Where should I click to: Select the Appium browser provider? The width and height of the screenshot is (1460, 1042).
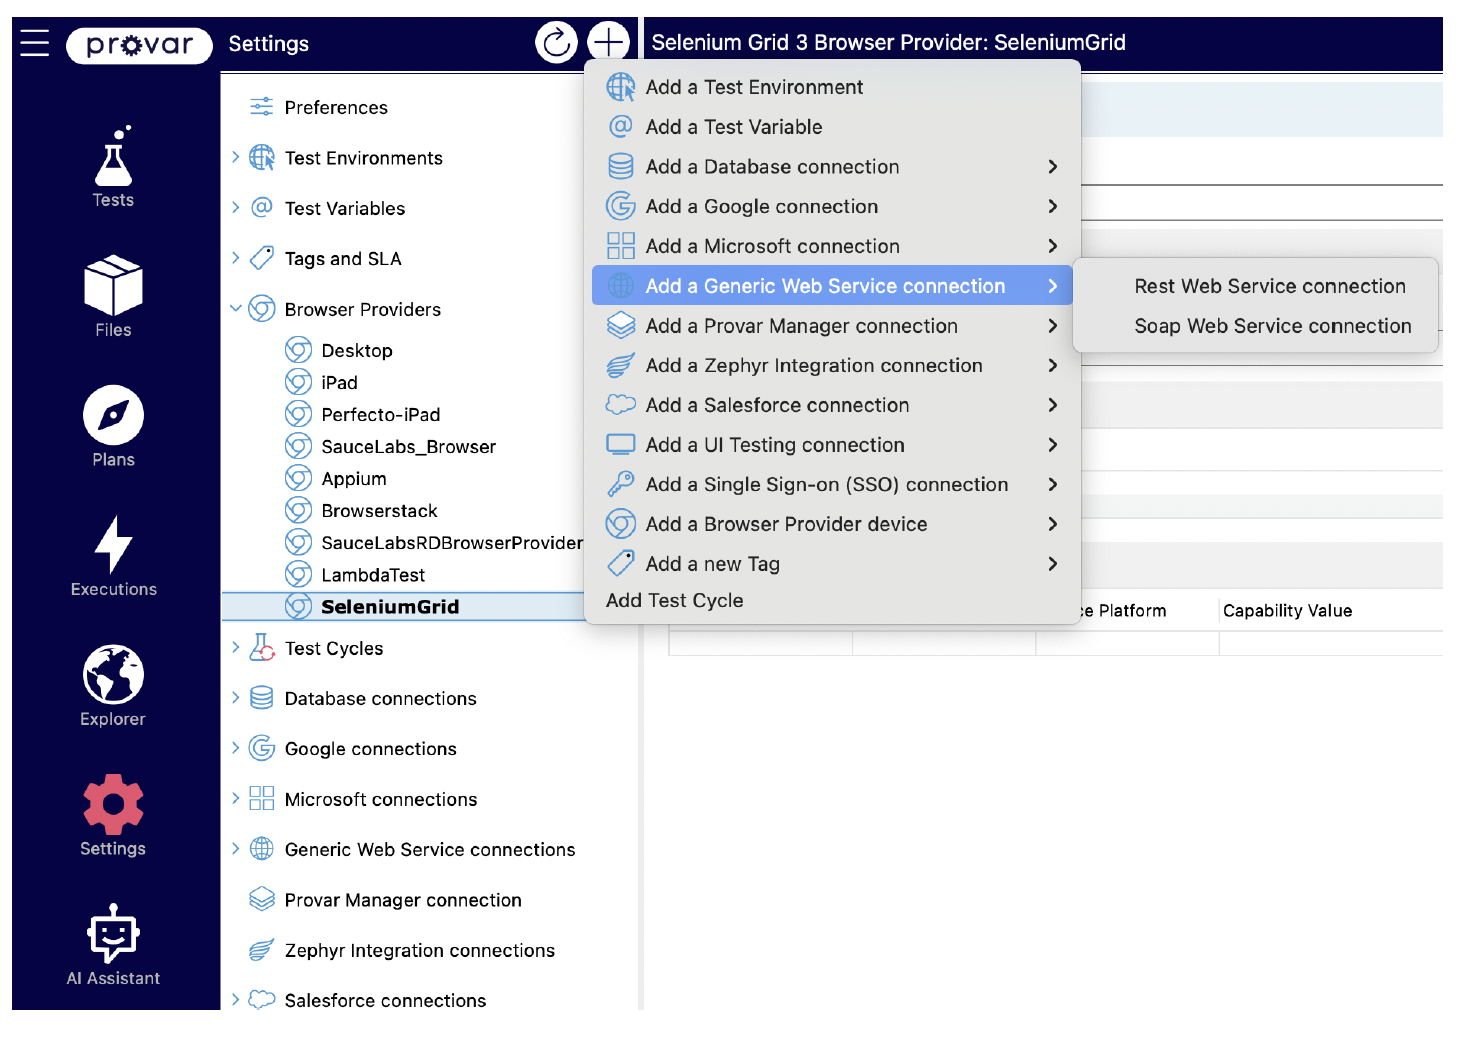(x=353, y=478)
